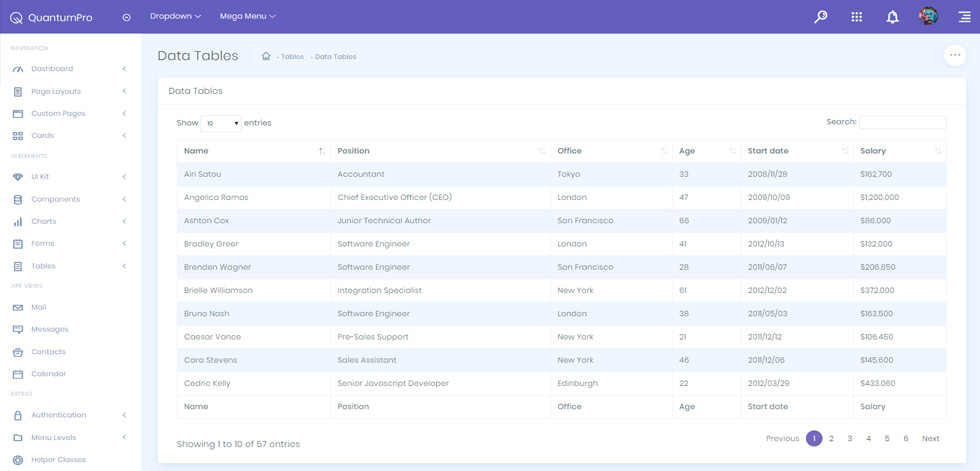Click the Dashboard gauge icon
Screen dimensions: 980x471
click(18, 69)
